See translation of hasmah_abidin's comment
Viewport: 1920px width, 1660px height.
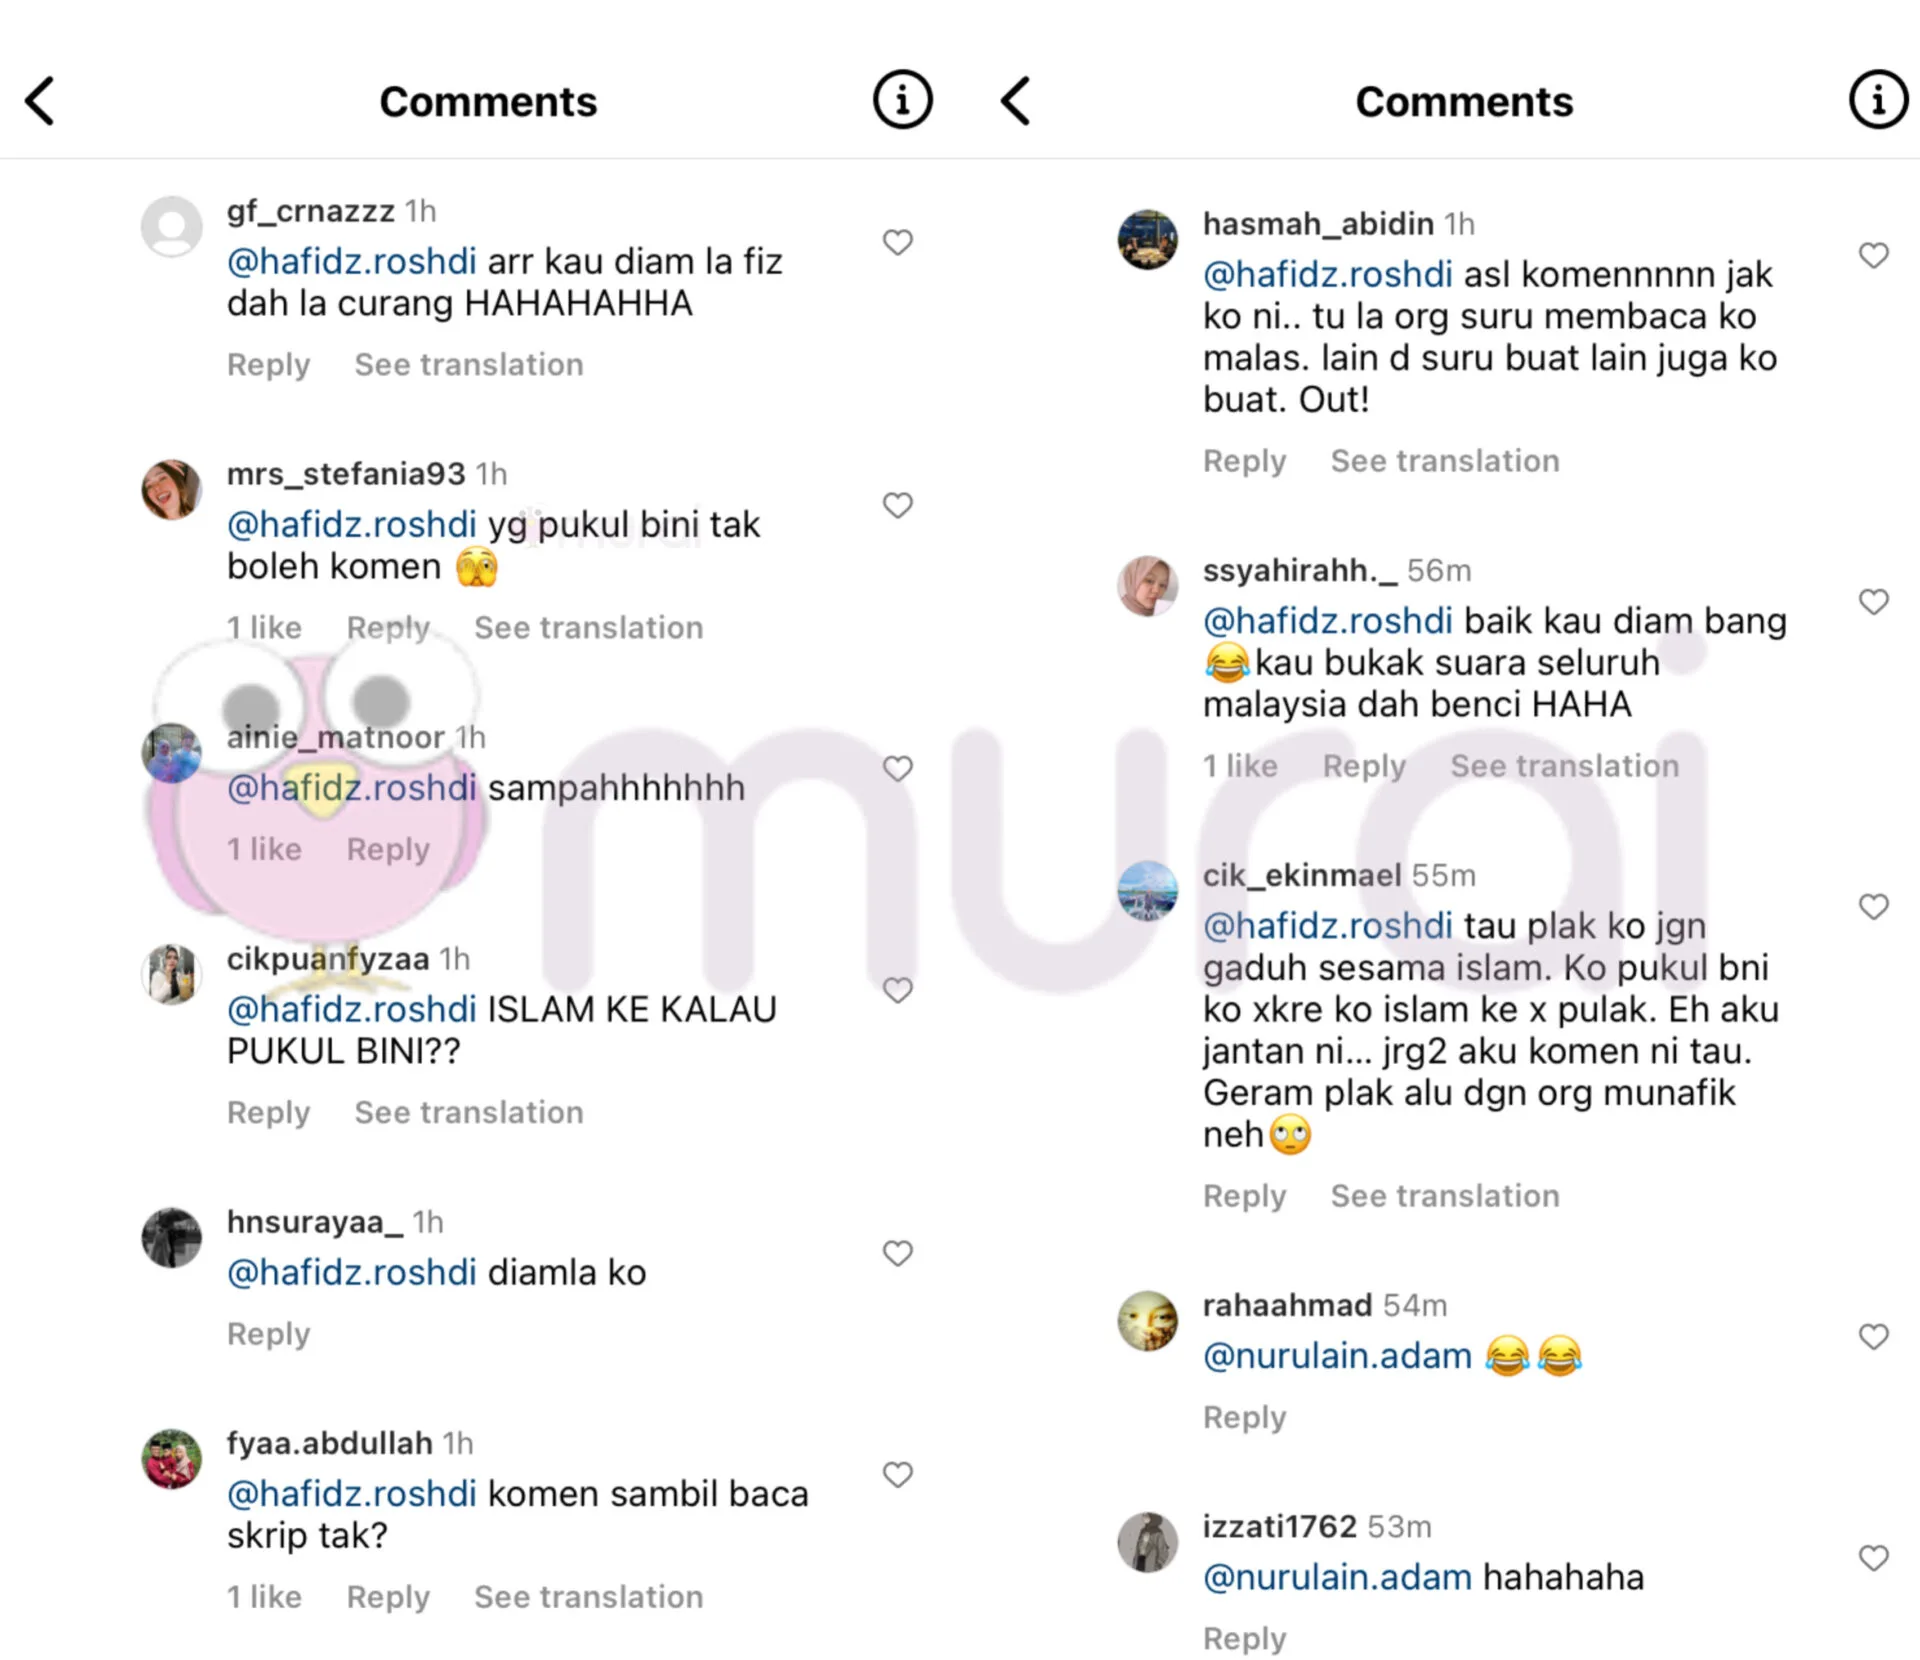pos(1445,461)
